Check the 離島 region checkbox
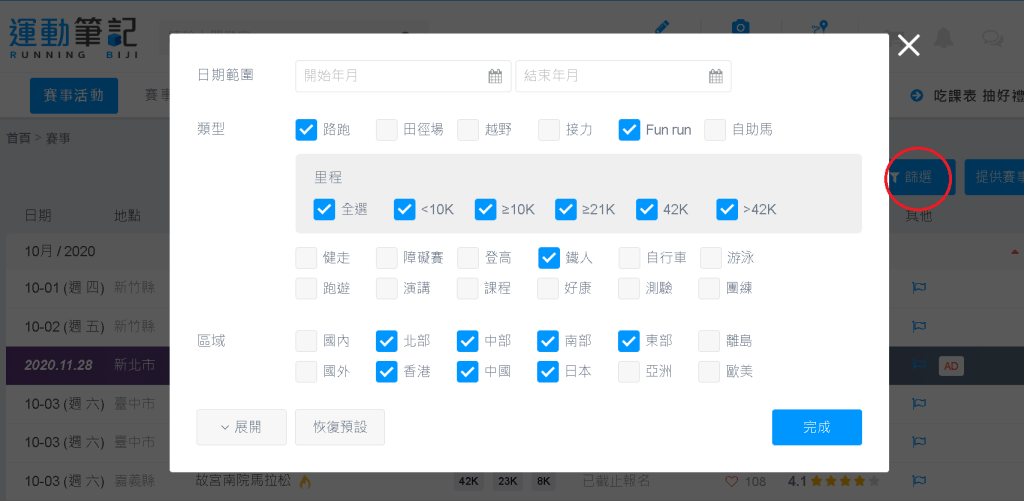The image size is (1024, 501). (x=709, y=341)
